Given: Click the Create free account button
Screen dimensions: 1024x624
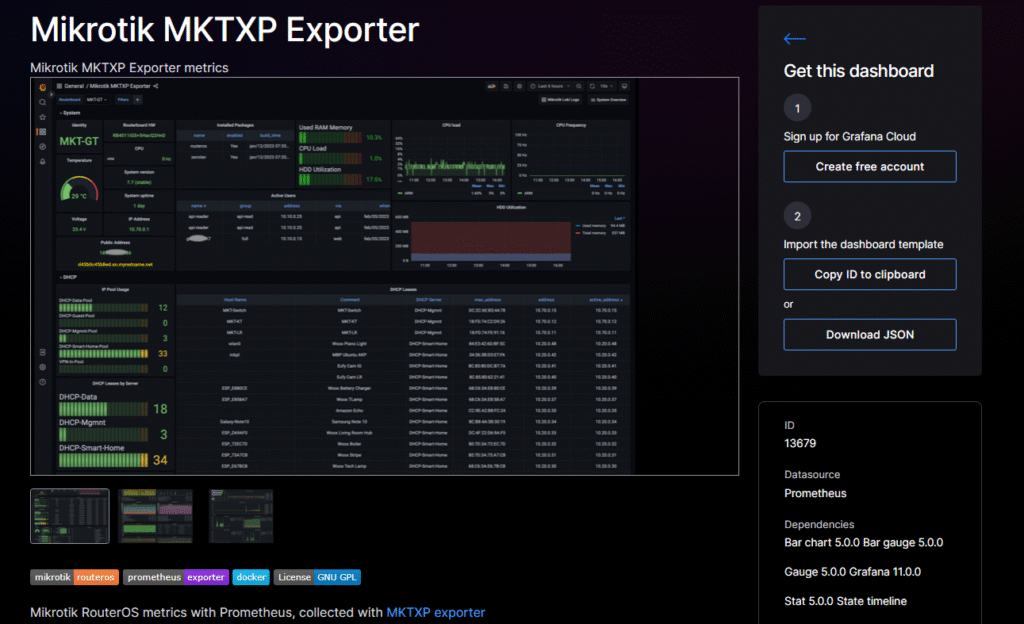Looking at the screenshot, I should (x=869, y=166).
